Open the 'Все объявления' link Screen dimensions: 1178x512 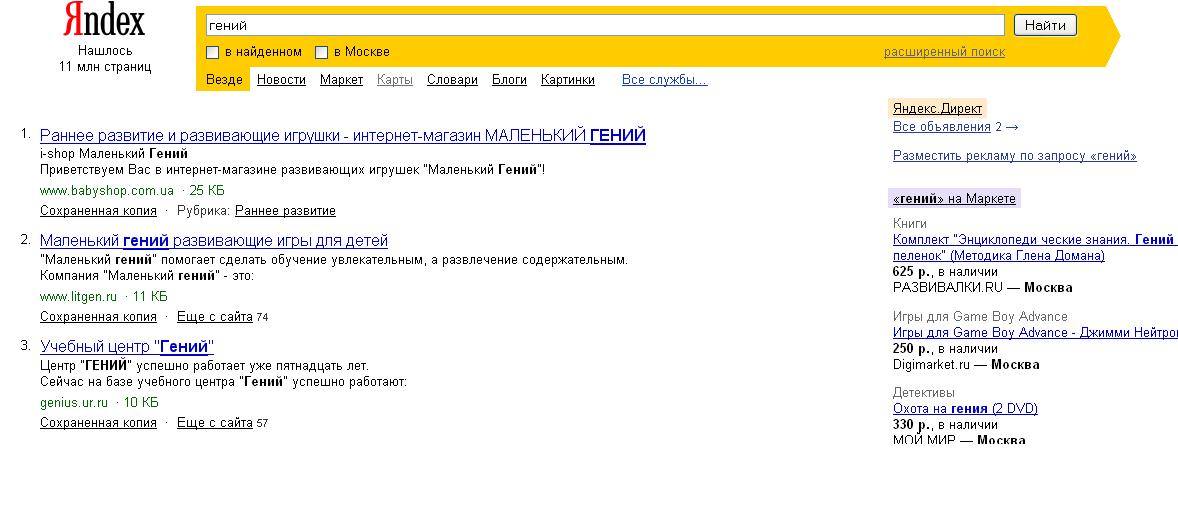click(x=941, y=127)
